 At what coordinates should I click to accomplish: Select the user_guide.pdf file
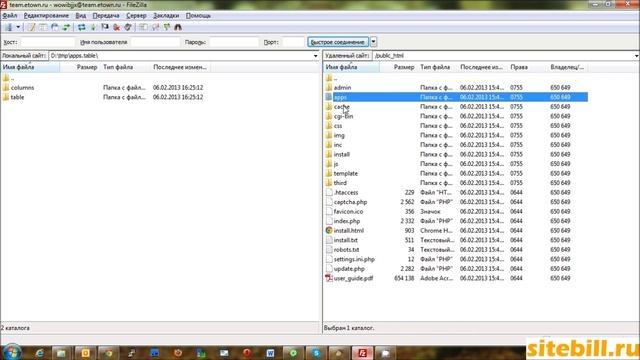click(353, 278)
